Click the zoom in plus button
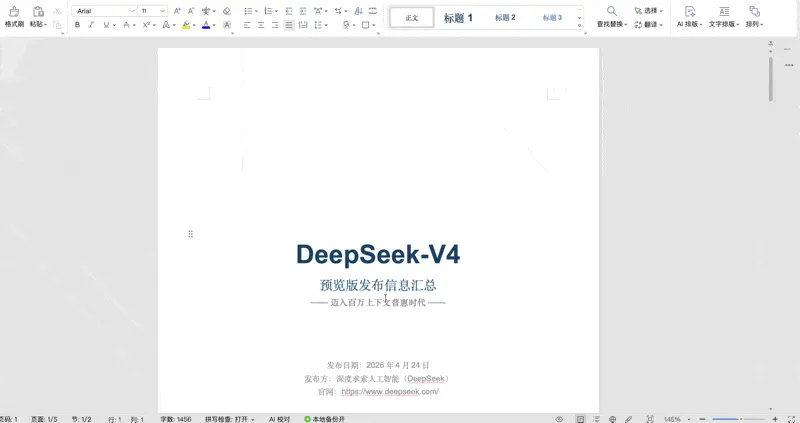 coord(775,419)
